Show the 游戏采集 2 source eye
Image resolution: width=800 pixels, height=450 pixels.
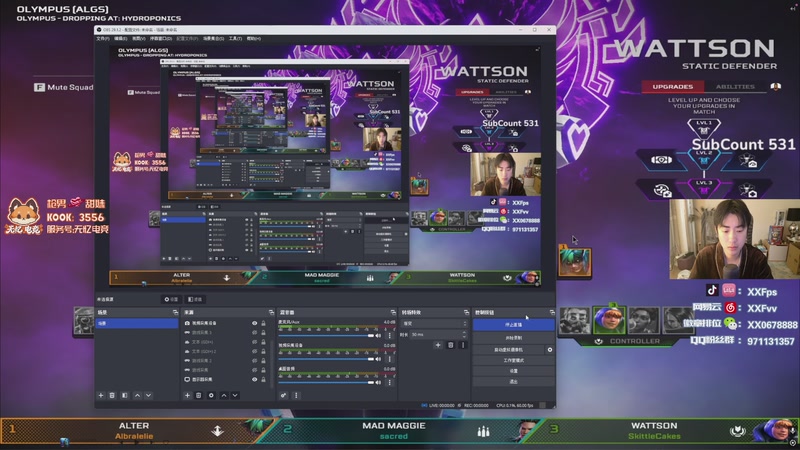pos(254,361)
